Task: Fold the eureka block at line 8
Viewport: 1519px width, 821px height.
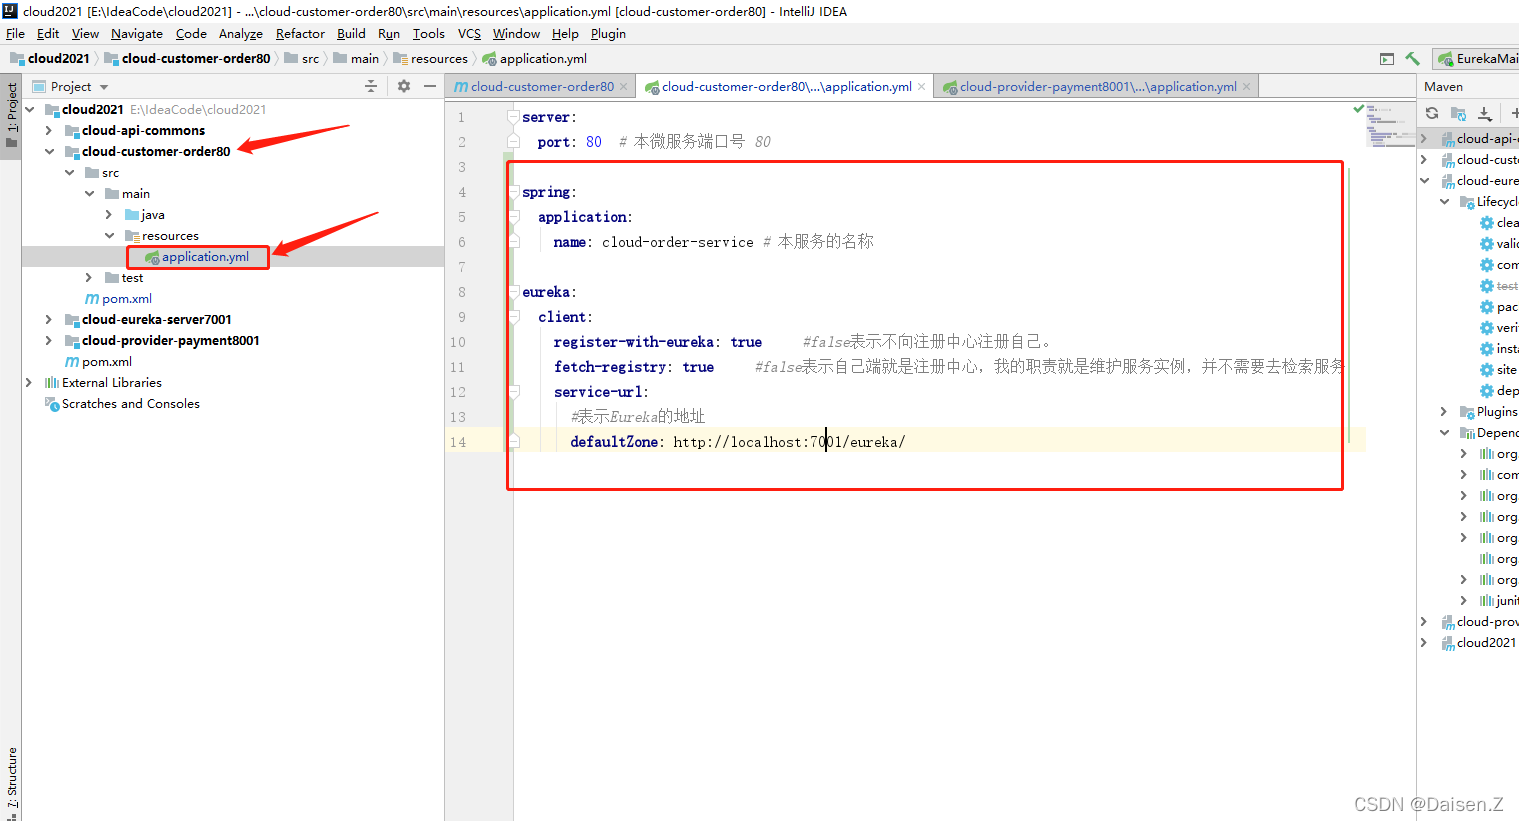Action: tap(513, 291)
